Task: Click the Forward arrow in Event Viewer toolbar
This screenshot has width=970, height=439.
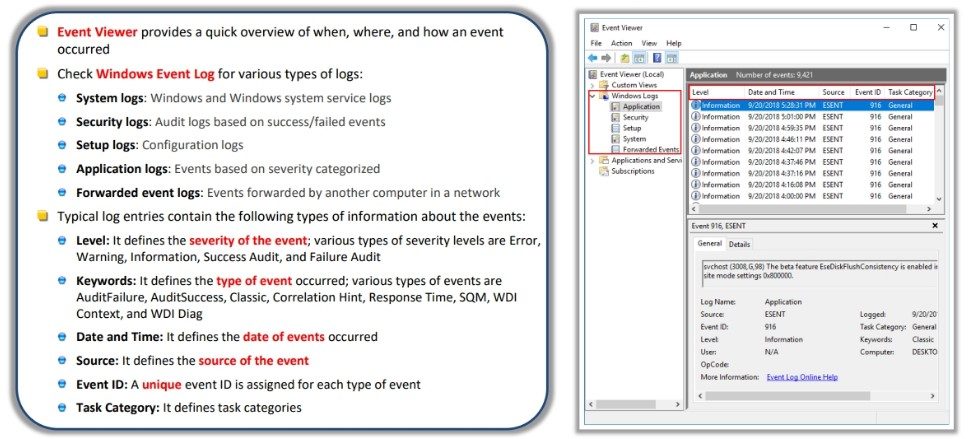Action: coord(606,58)
